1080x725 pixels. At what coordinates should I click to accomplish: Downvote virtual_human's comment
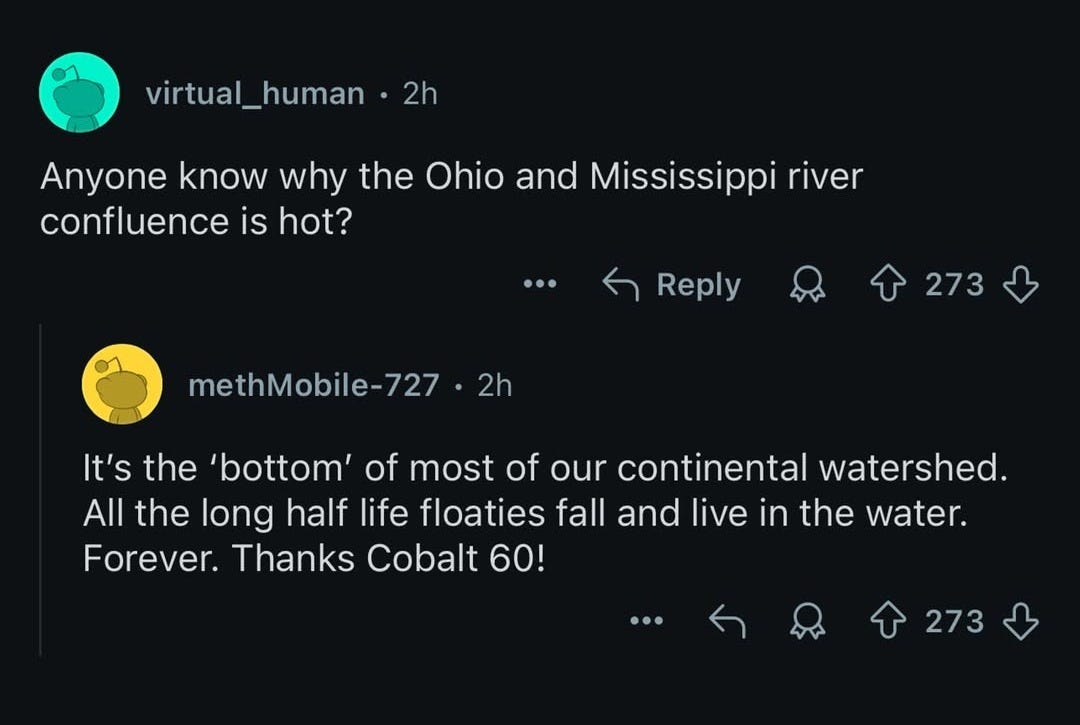[1020, 286]
